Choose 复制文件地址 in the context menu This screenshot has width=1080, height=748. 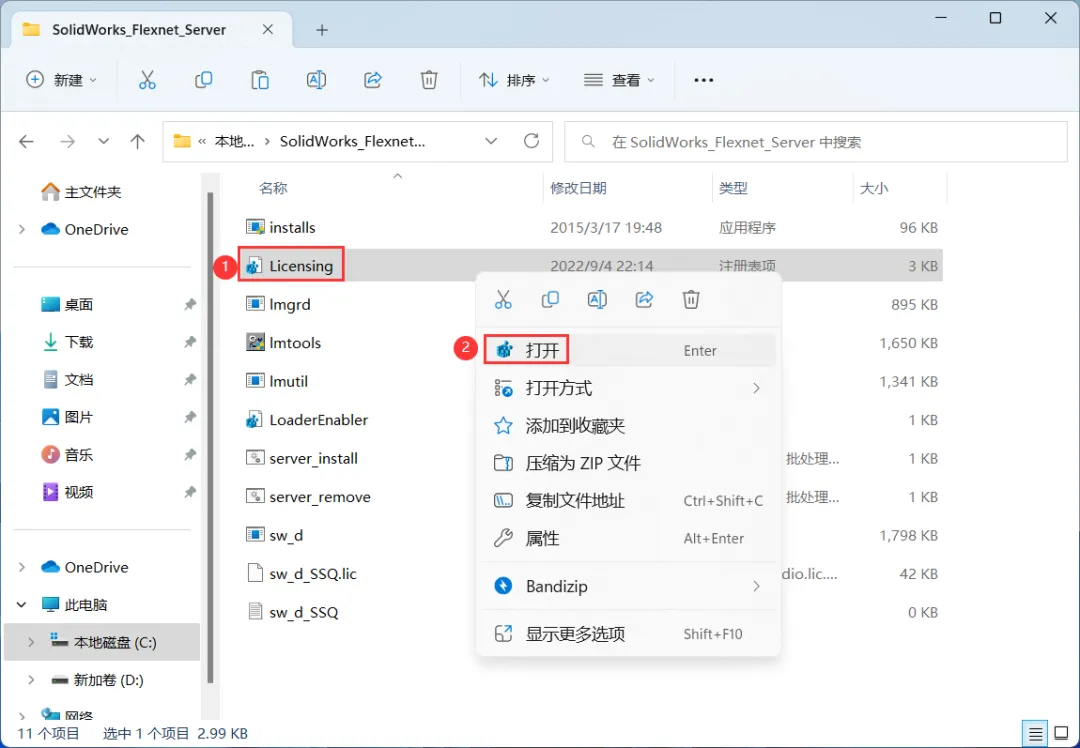628,501
